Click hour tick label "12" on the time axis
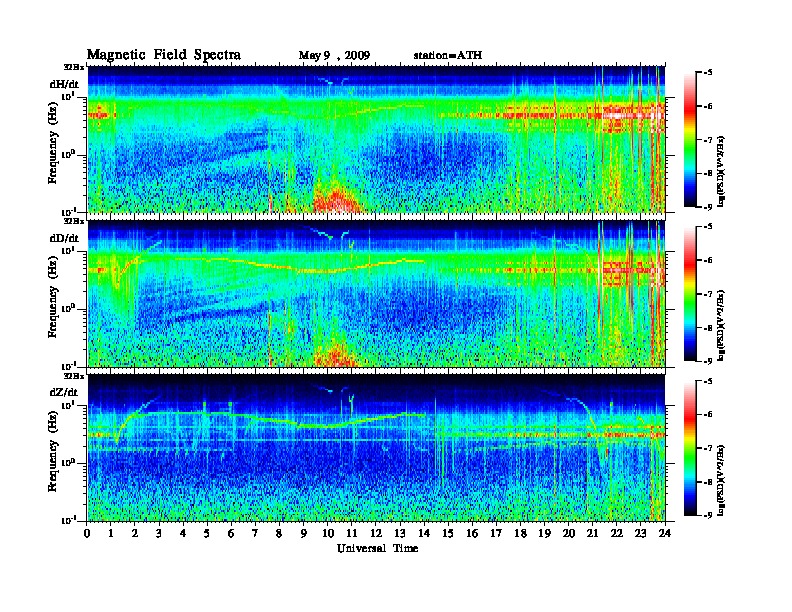The image size is (792, 612). (376, 533)
